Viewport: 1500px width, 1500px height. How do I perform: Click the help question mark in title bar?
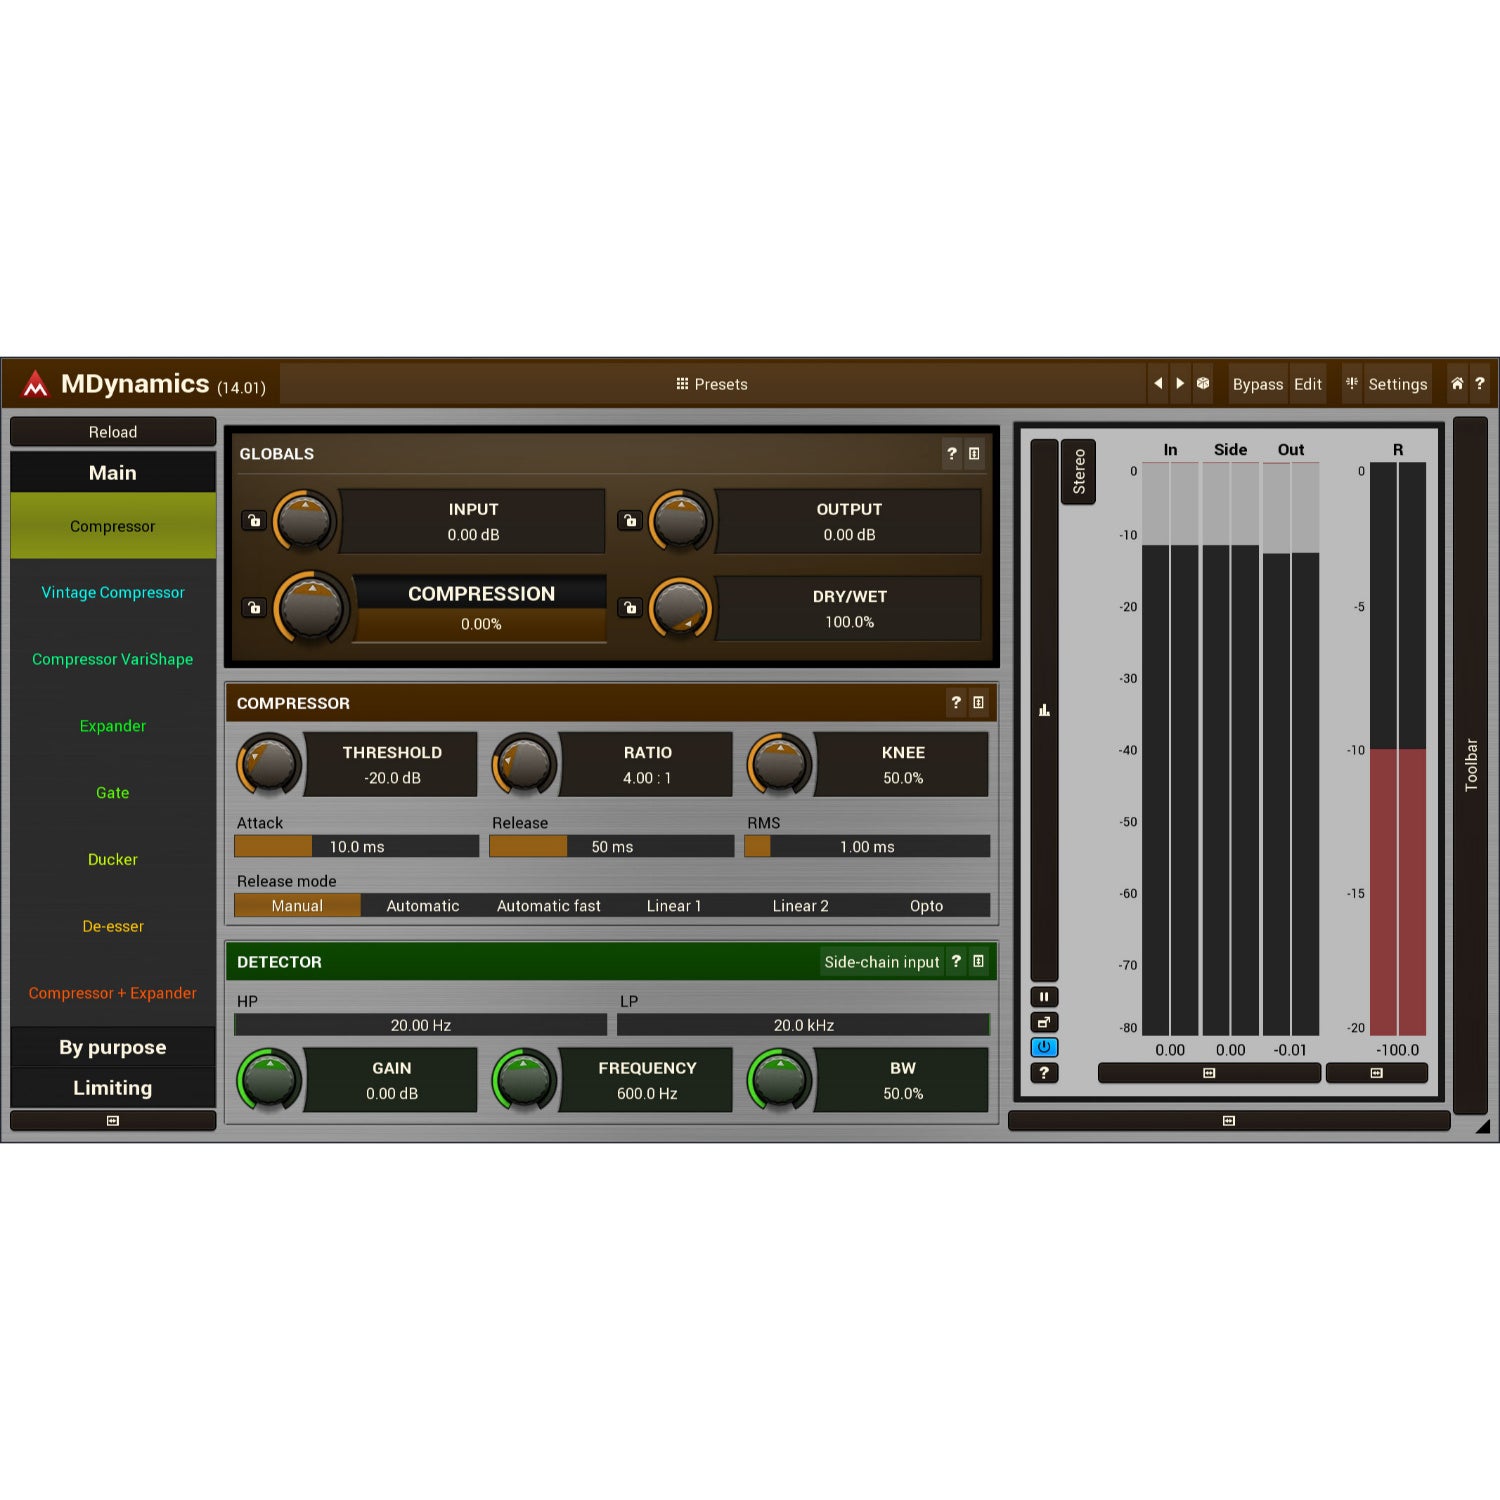point(1480,384)
